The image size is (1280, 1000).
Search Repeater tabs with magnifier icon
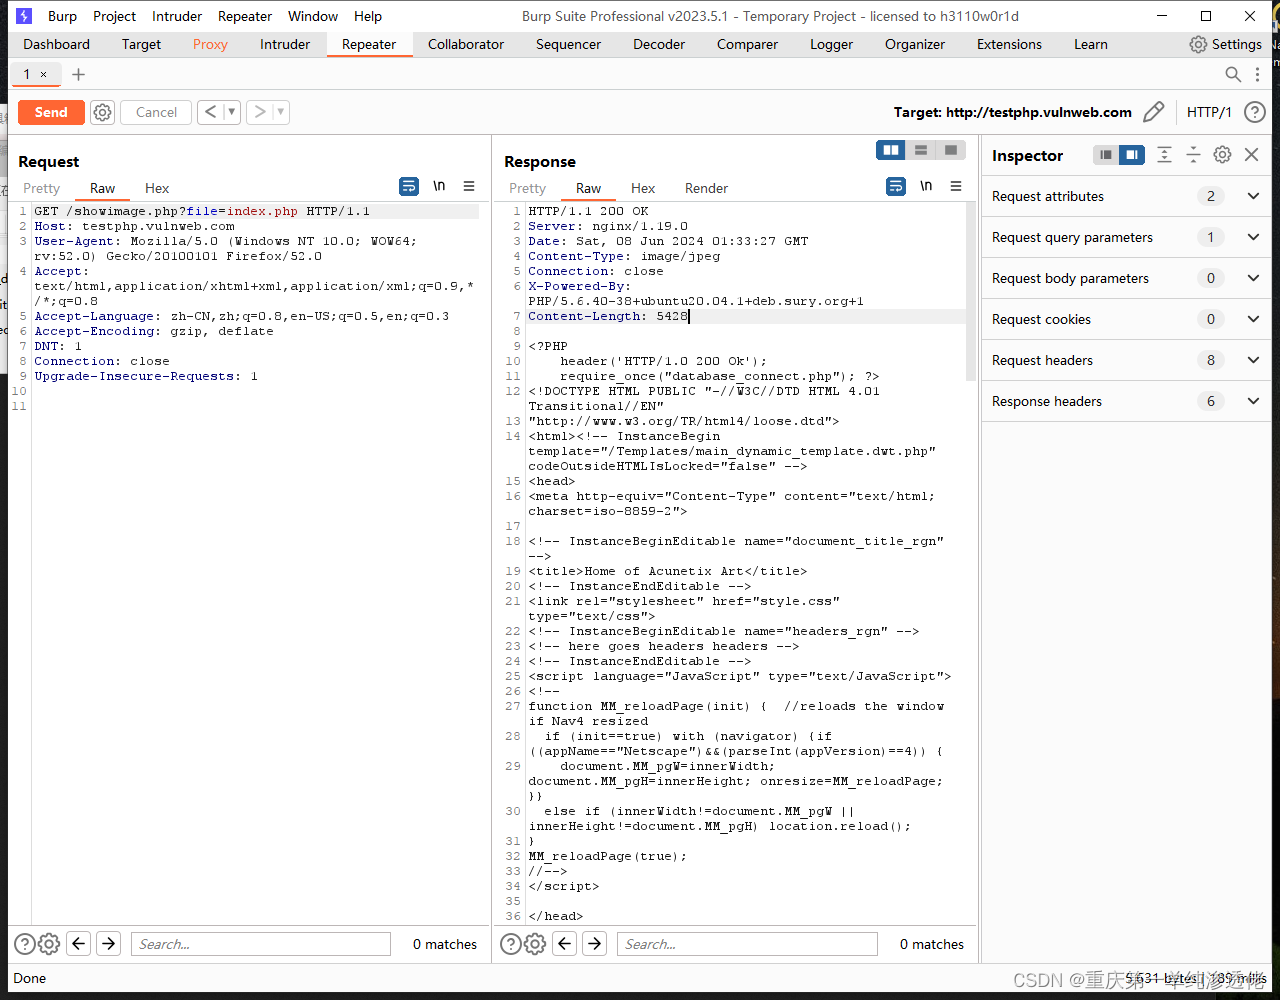1233,74
